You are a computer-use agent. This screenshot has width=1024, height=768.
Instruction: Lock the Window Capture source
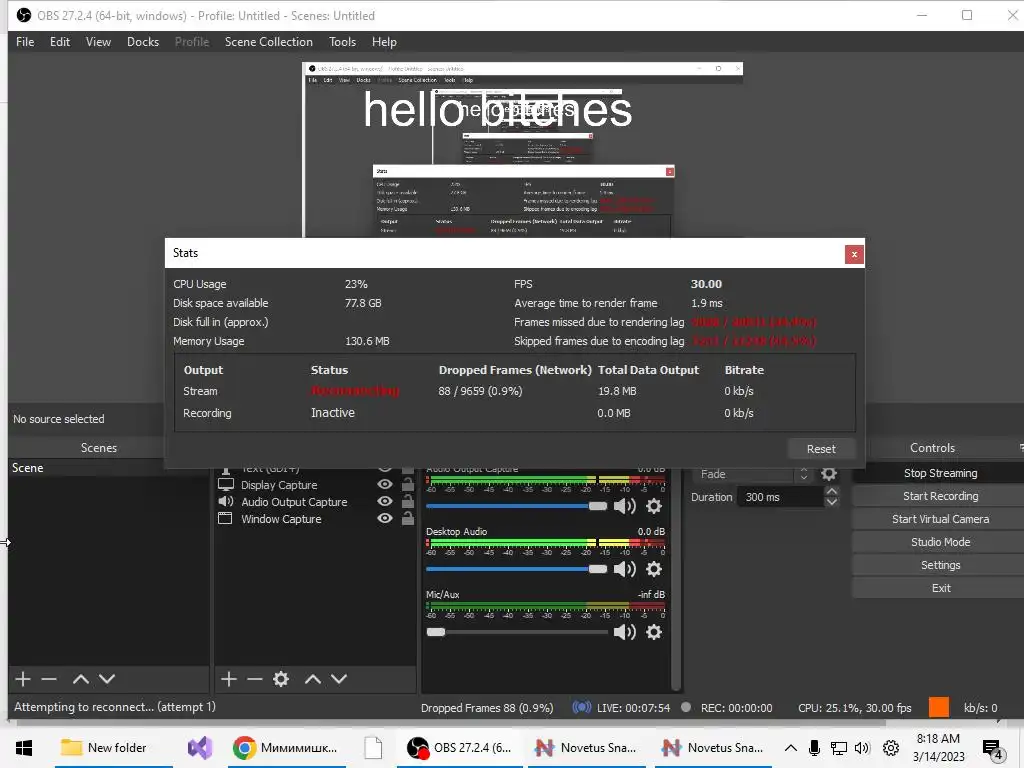(408, 518)
